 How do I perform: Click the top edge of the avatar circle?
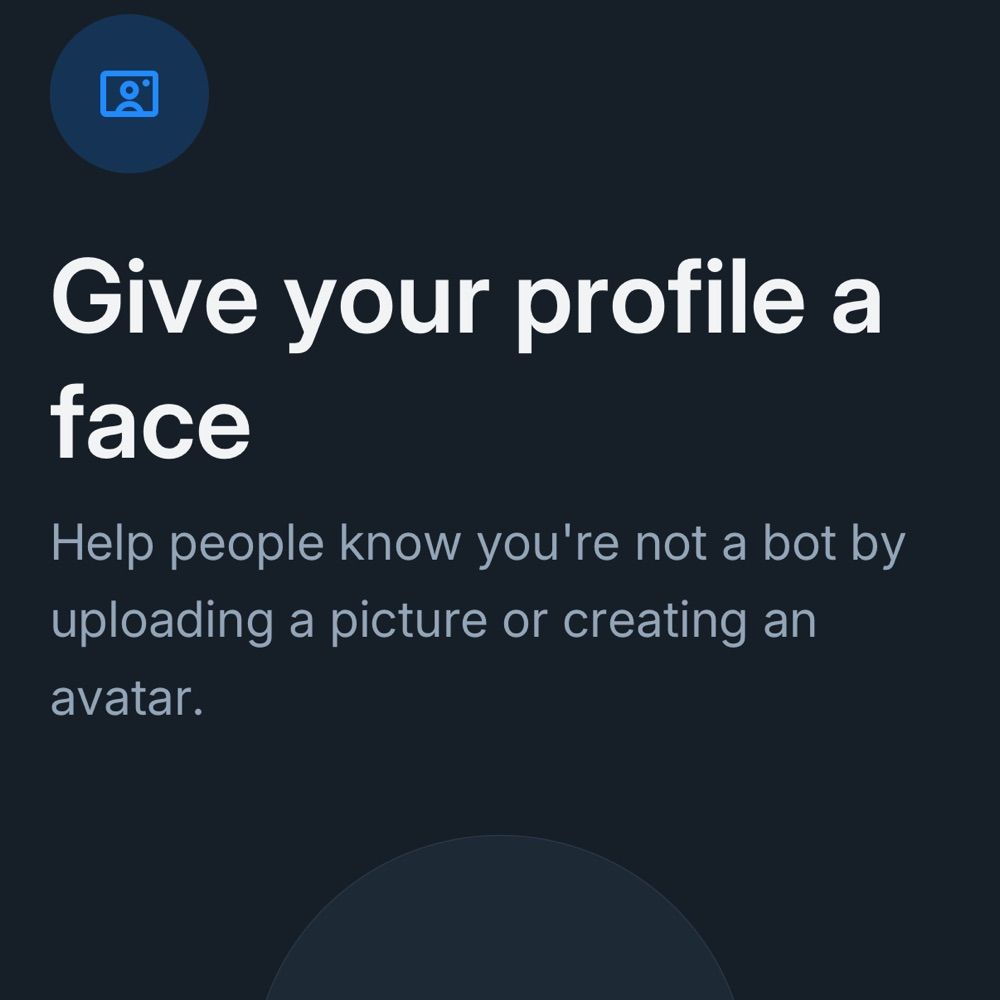point(500,836)
